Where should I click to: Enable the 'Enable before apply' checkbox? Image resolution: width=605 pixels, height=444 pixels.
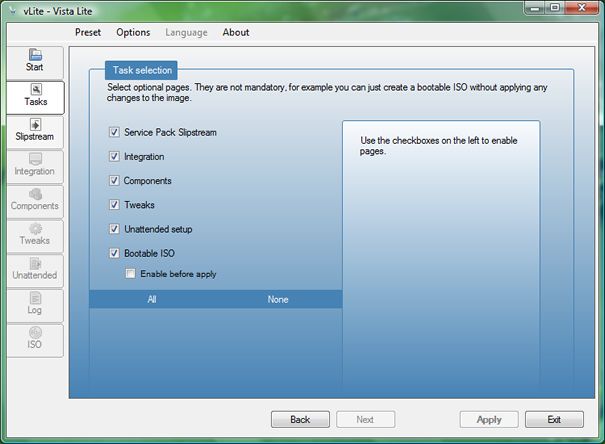[130, 273]
